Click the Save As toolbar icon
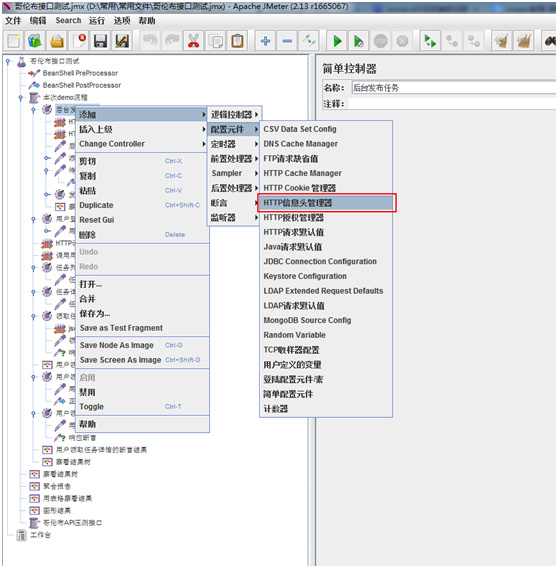Image resolution: width=558 pixels, height=568 pixels. pyautogui.click(x=122, y=41)
